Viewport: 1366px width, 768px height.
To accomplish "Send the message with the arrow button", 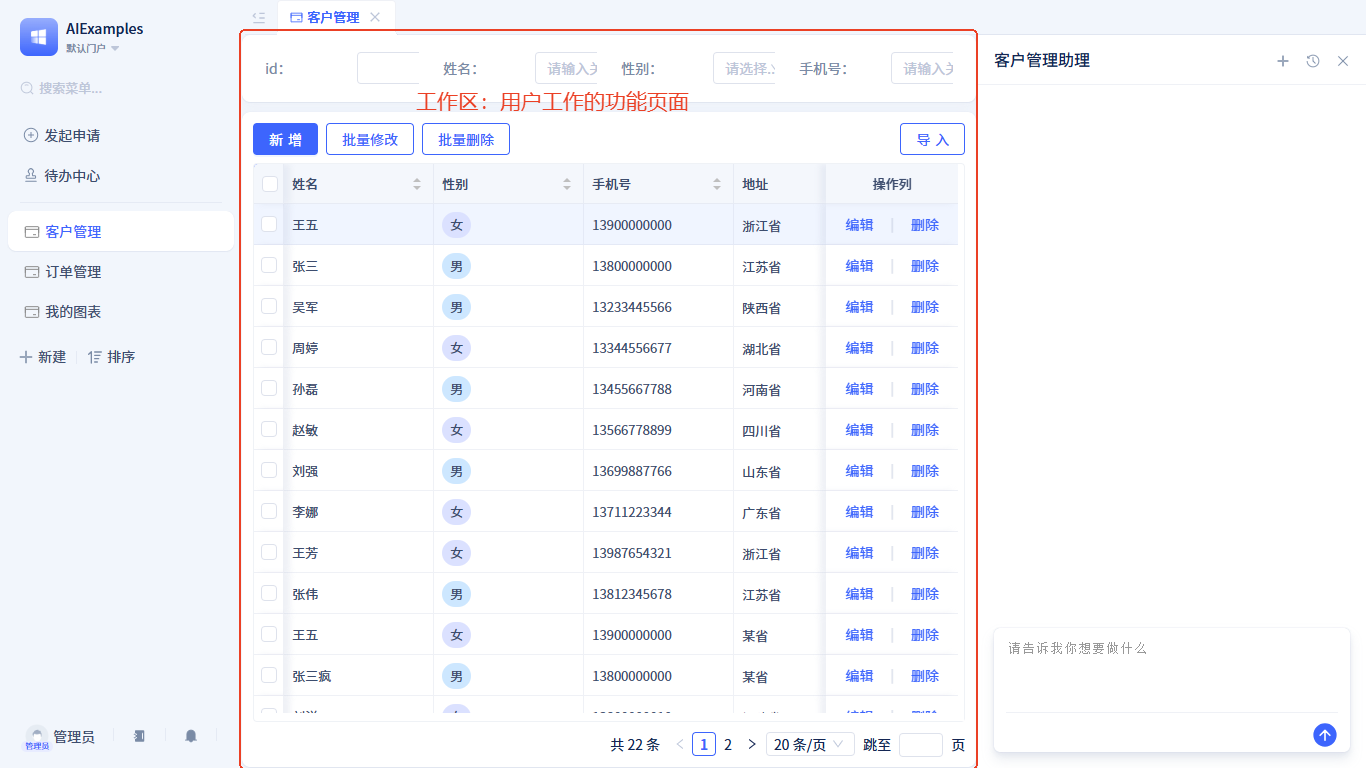I will pyautogui.click(x=1325, y=735).
